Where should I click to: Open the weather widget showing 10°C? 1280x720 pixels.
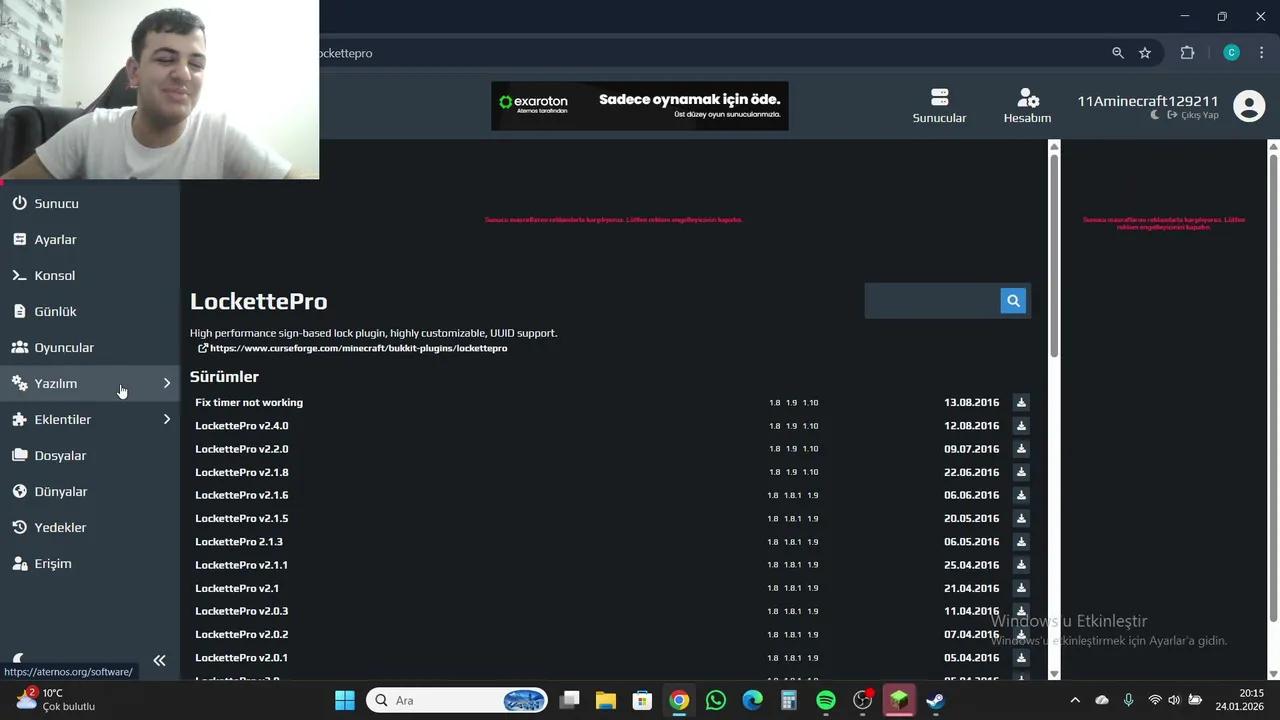pyautogui.click(x=56, y=699)
